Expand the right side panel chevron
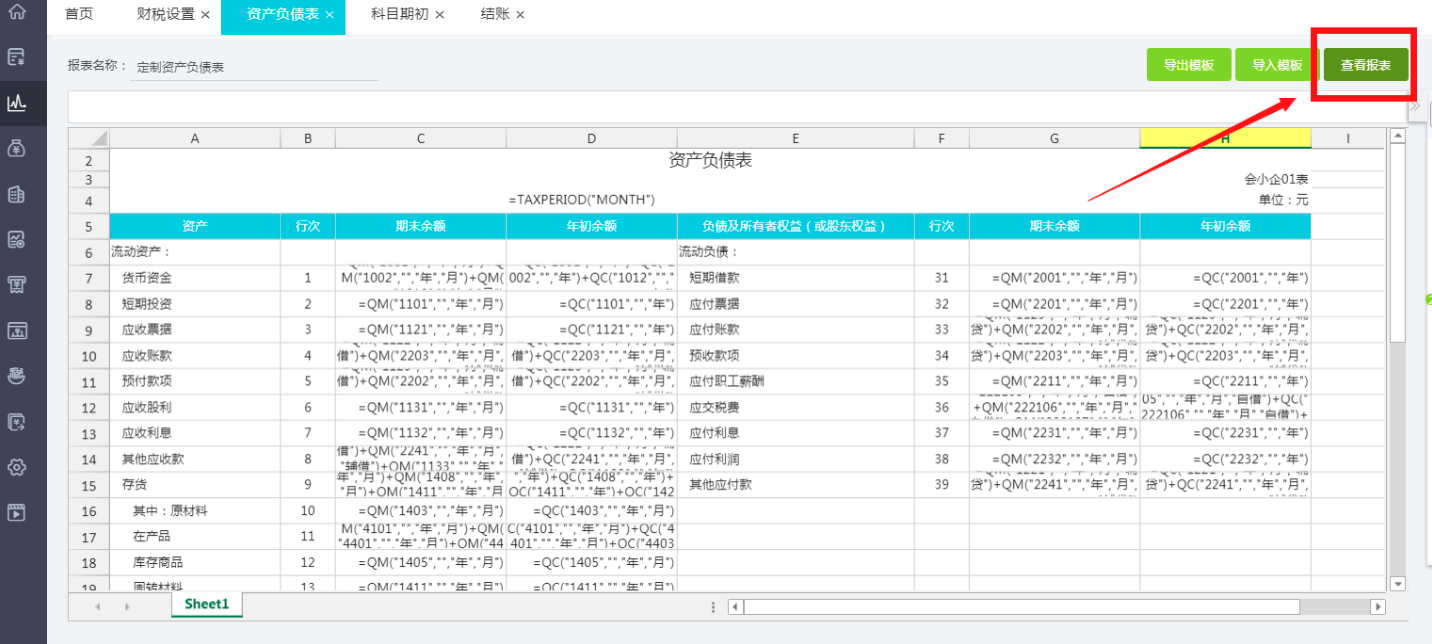The width and height of the screenshot is (1432, 644). (x=1415, y=107)
